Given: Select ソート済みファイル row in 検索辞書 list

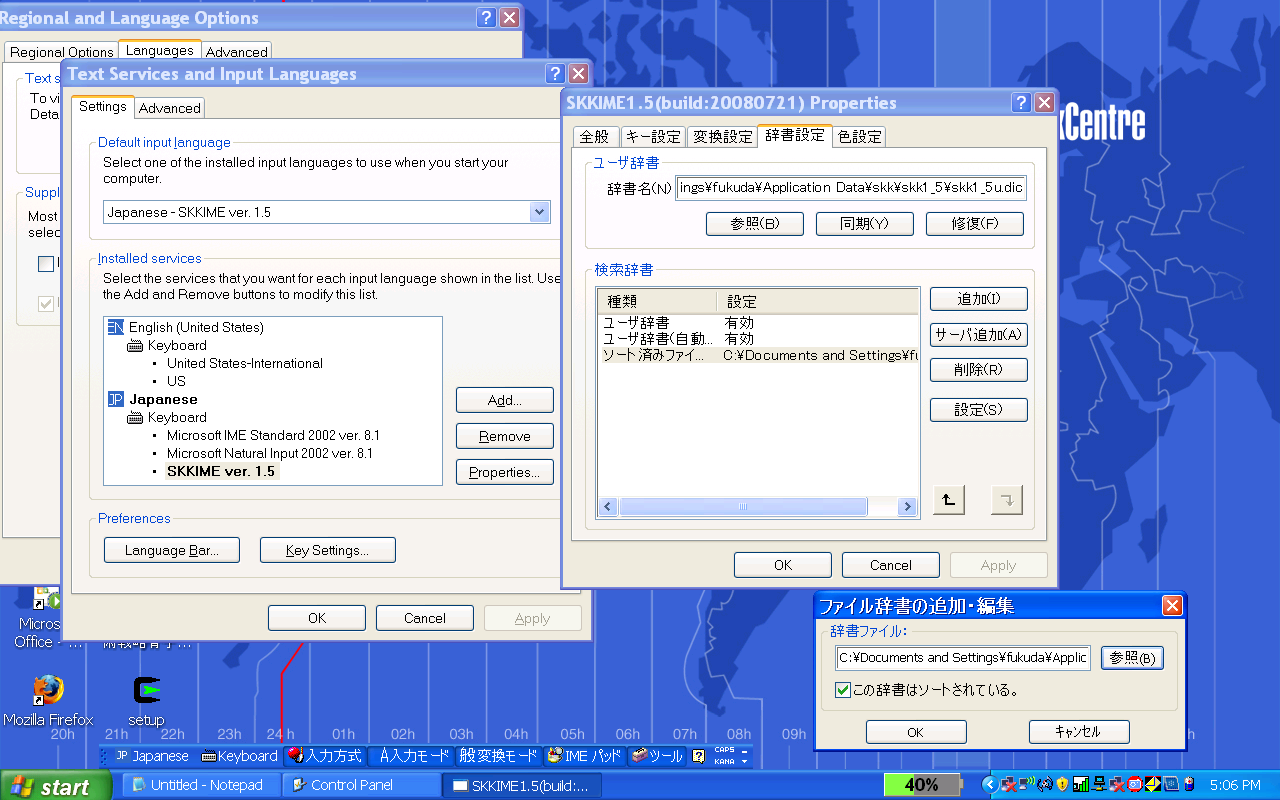Looking at the screenshot, I should click(x=759, y=355).
